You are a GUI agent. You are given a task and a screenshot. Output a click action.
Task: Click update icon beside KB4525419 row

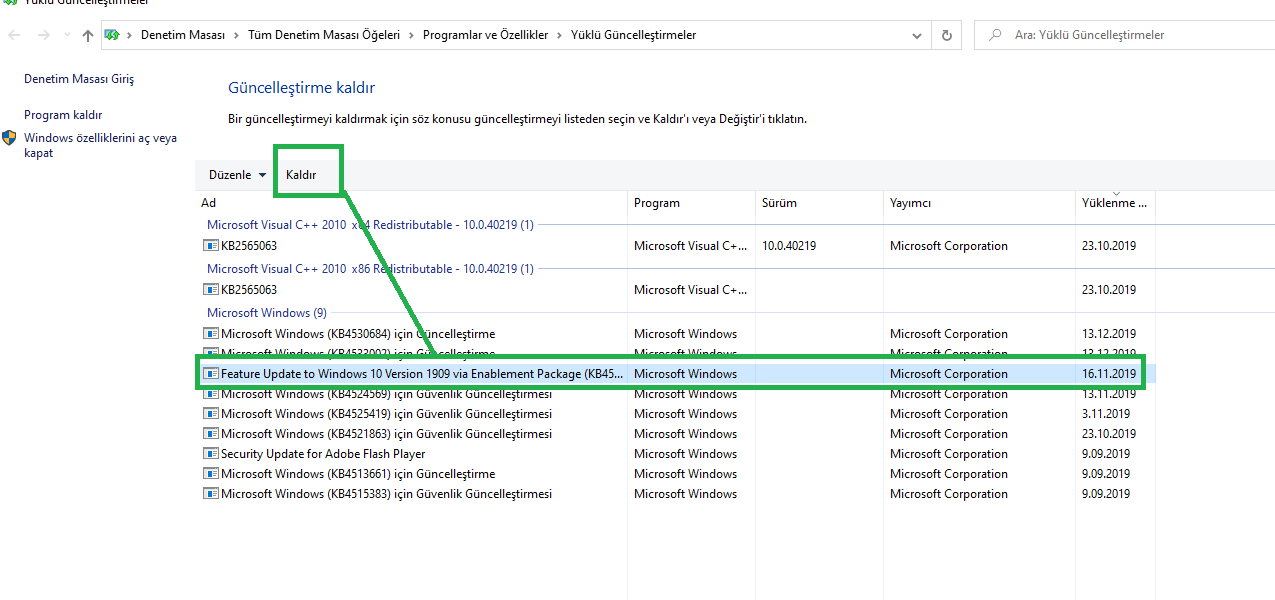click(211, 414)
